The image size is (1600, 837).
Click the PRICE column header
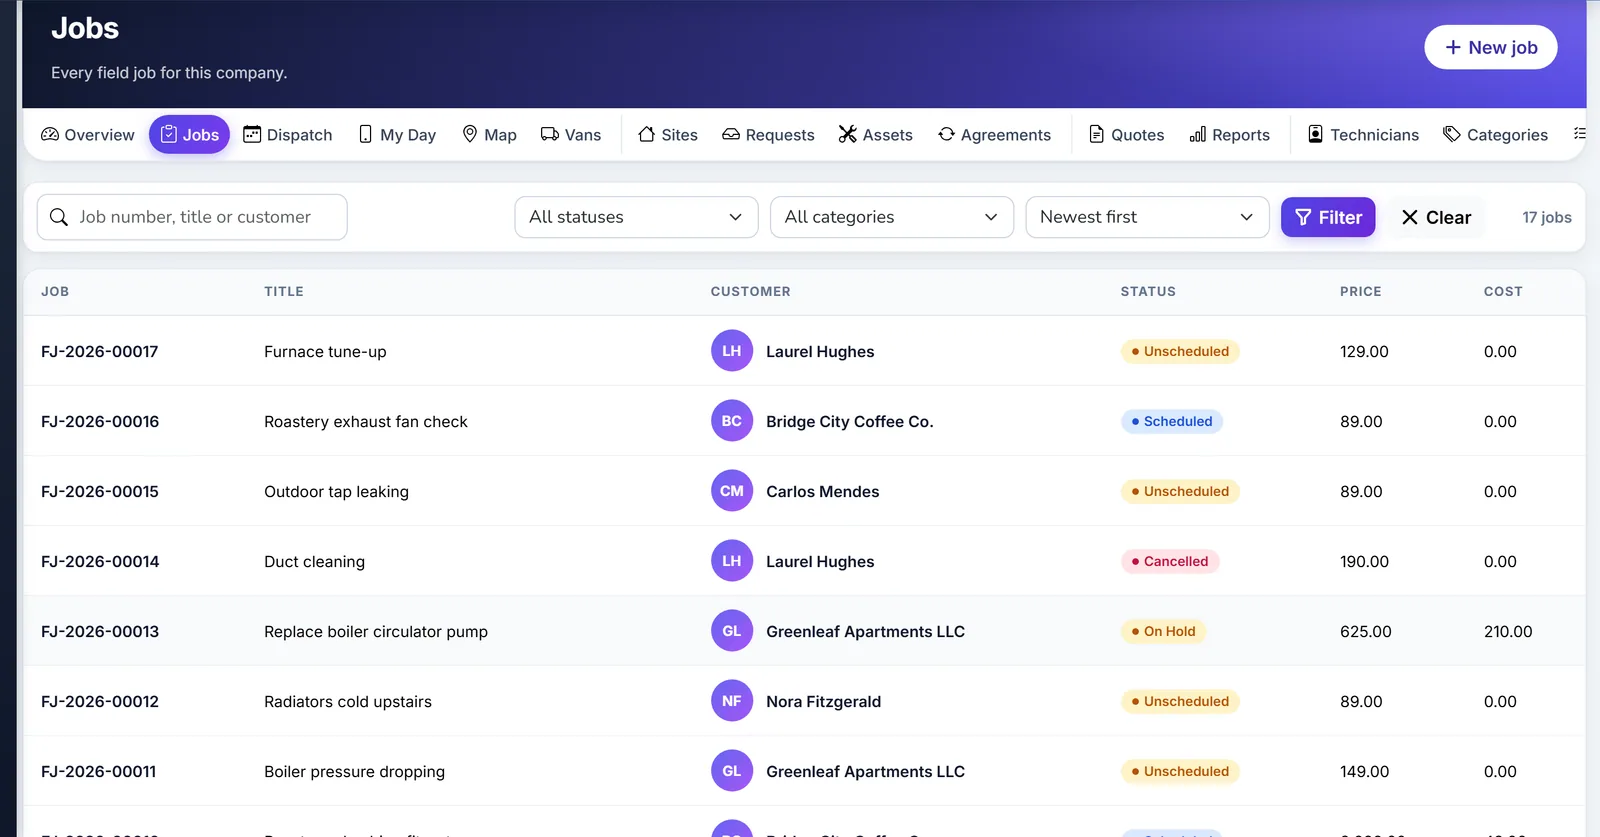pyautogui.click(x=1361, y=292)
